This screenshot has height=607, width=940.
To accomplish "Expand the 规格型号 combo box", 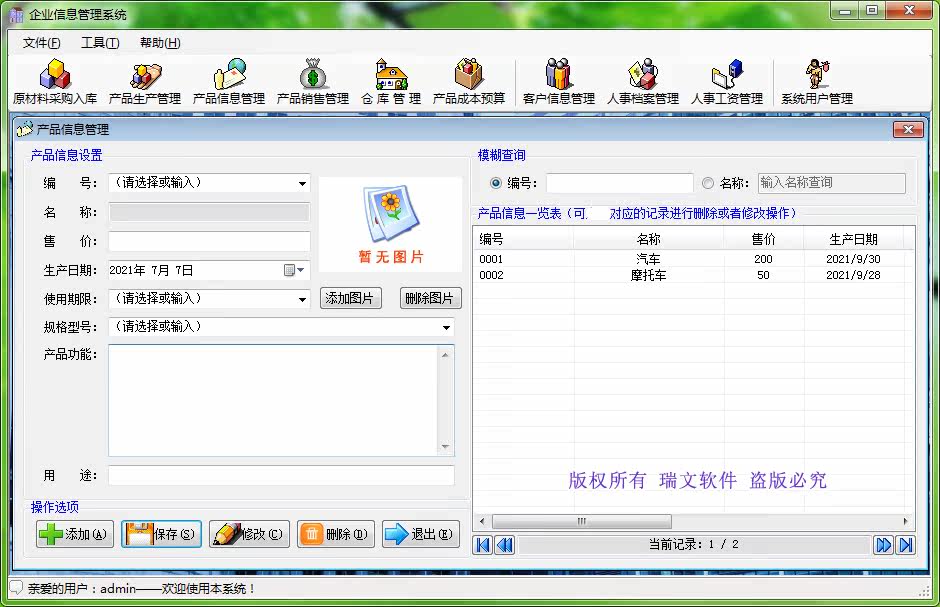I will (x=447, y=327).
